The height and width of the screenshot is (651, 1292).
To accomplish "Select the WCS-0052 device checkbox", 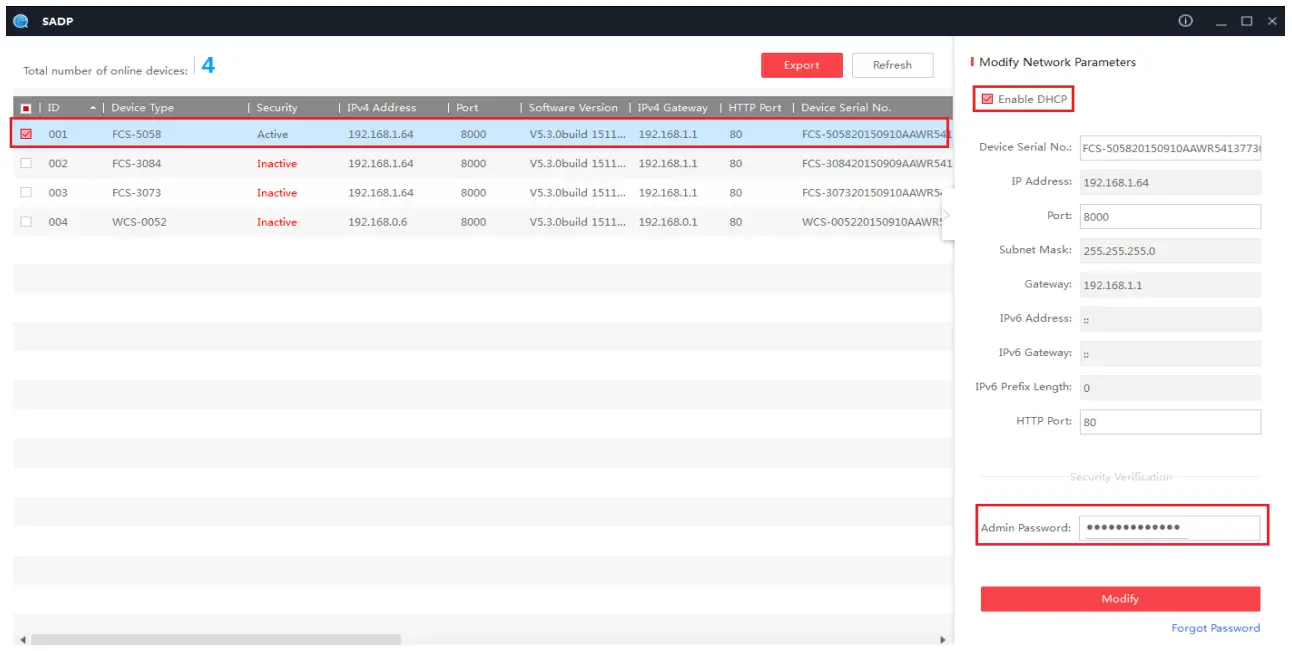I will tap(26, 221).
